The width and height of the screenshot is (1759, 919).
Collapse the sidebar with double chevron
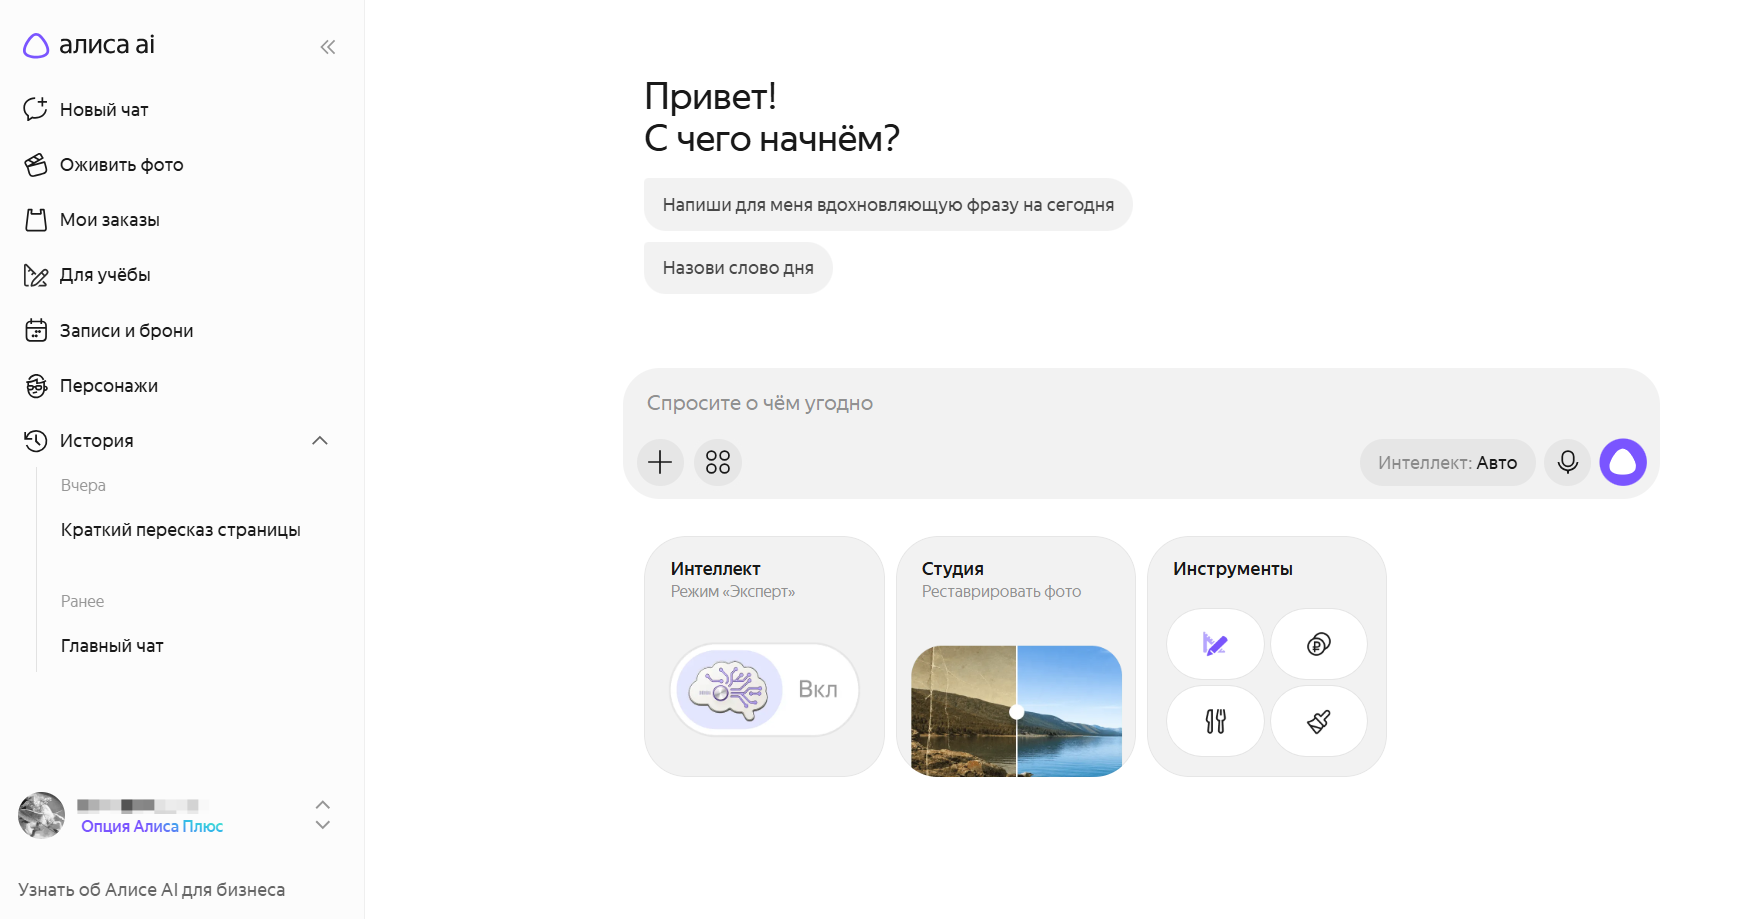tap(327, 47)
